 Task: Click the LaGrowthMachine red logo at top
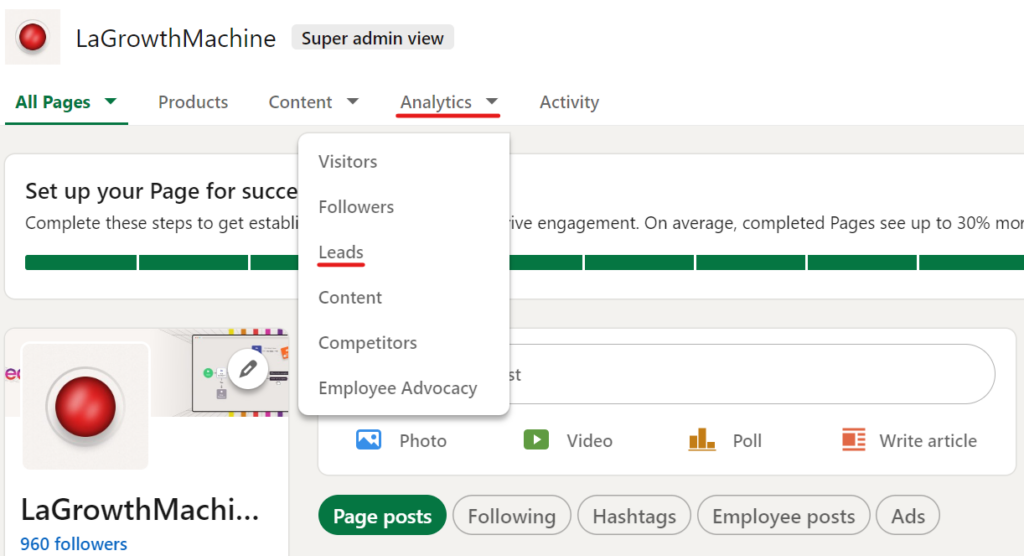[33, 38]
